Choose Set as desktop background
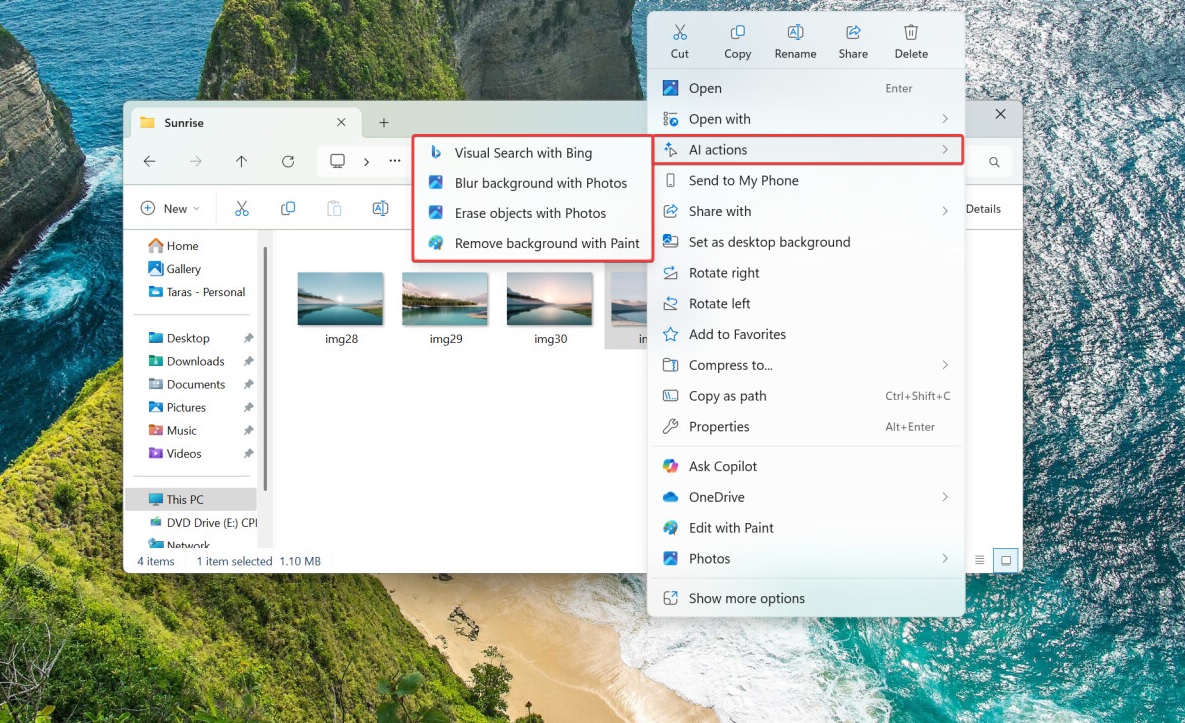 tap(806, 242)
